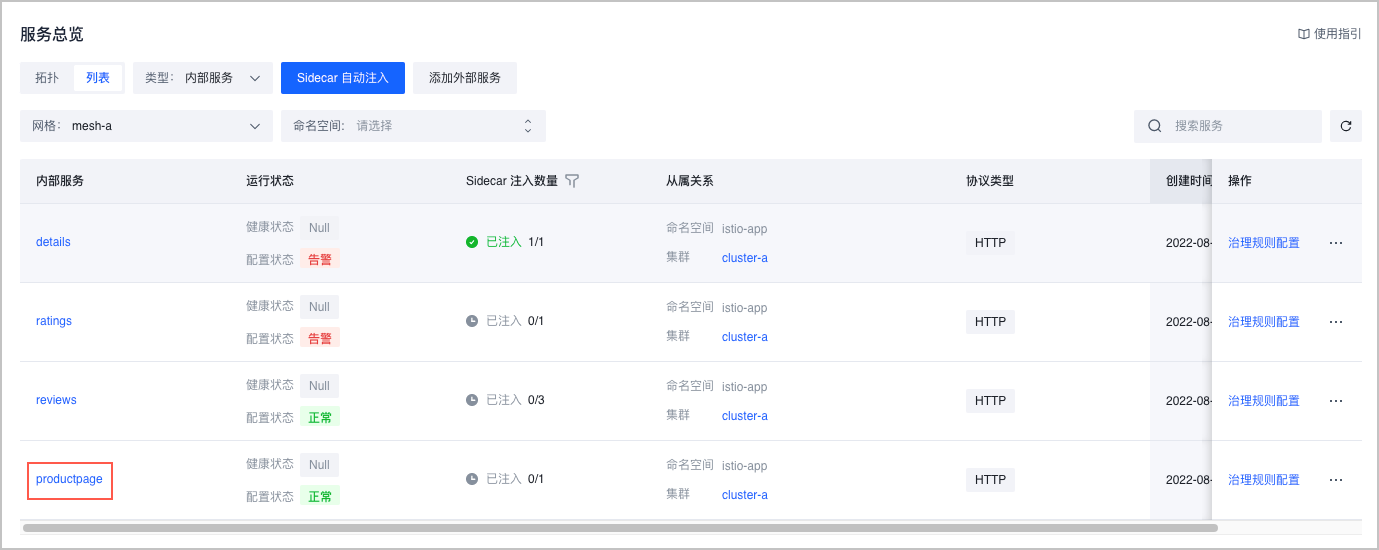The width and height of the screenshot is (1379, 550).
Task: Open the more actions menu for reviews
Action: 1335,401
